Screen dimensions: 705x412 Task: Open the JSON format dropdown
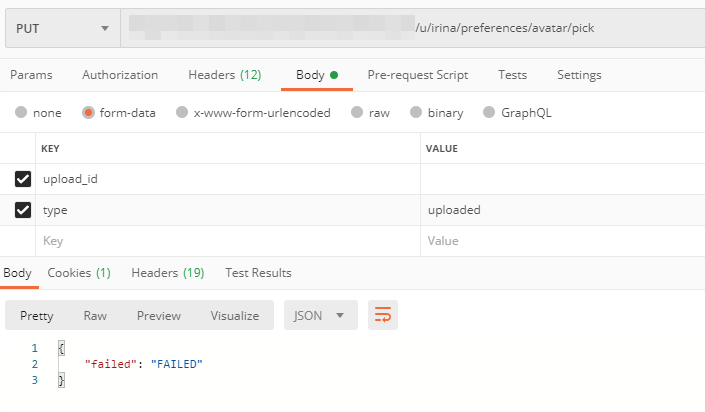click(x=321, y=315)
